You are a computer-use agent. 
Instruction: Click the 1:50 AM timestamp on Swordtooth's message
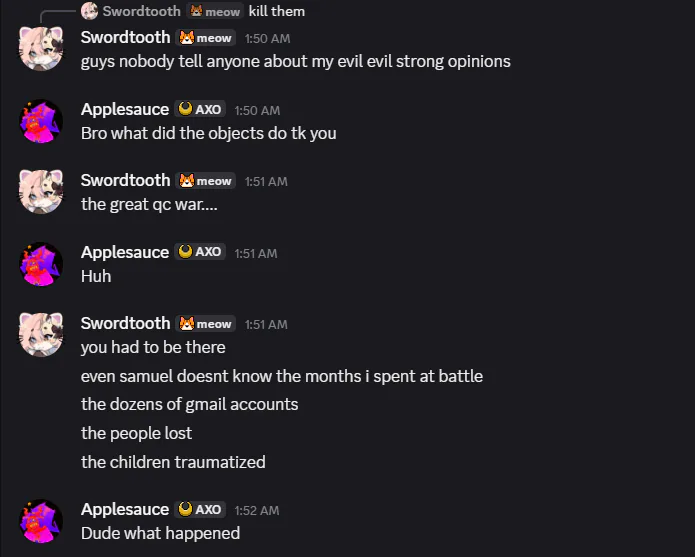pyautogui.click(x=267, y=39)
